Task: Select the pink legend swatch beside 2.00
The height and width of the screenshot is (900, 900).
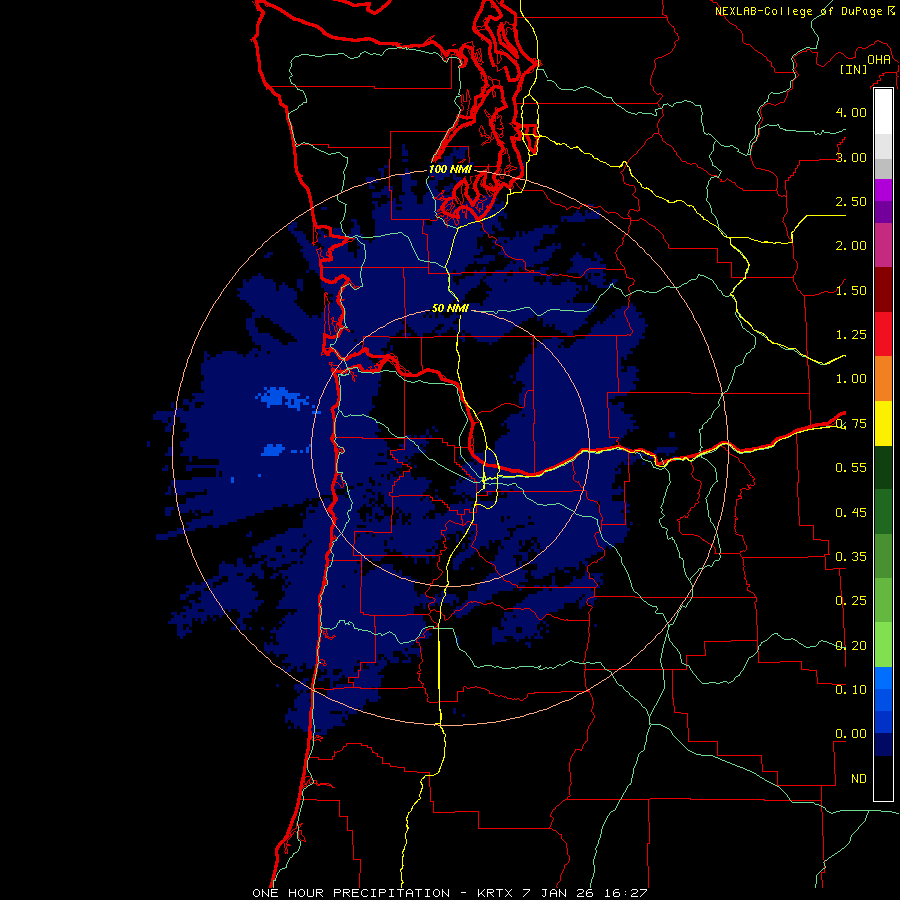Action: [x=883, y=245]
